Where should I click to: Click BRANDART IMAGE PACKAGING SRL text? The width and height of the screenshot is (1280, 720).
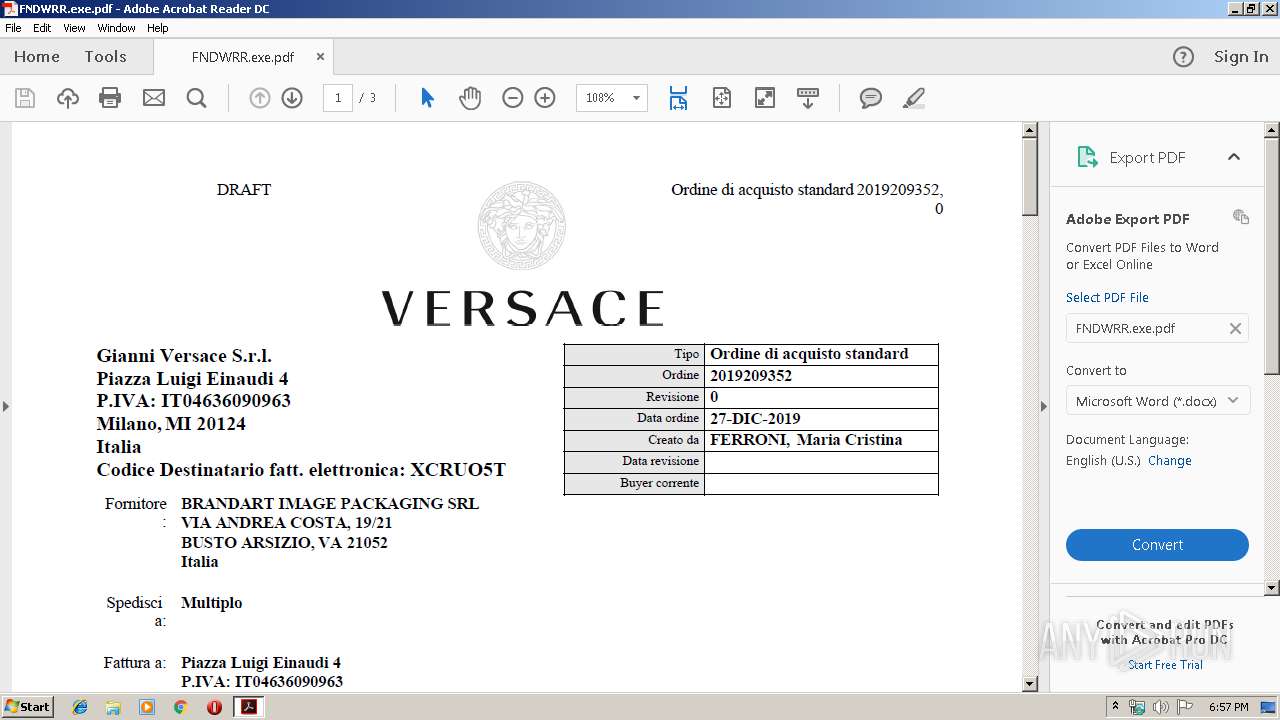tap(330, 504)
